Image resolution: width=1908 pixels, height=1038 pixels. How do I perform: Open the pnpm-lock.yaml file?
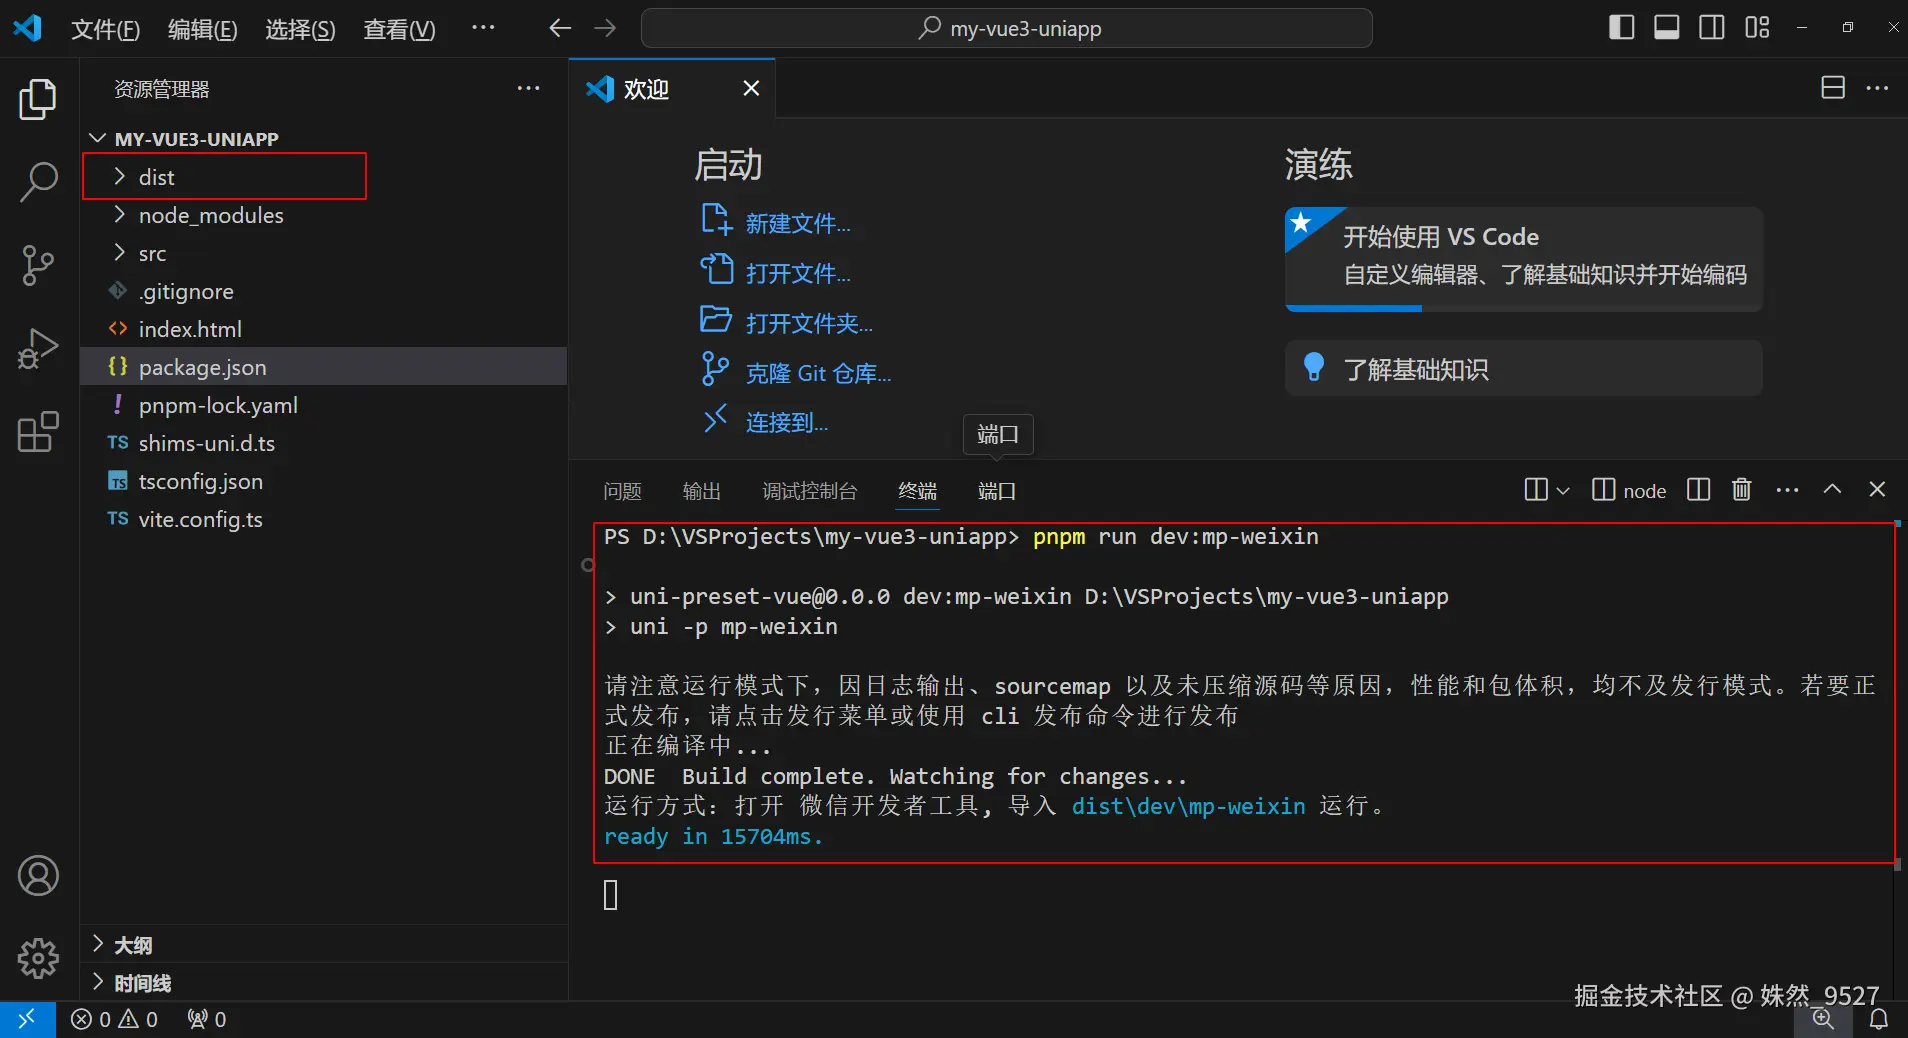324,405
